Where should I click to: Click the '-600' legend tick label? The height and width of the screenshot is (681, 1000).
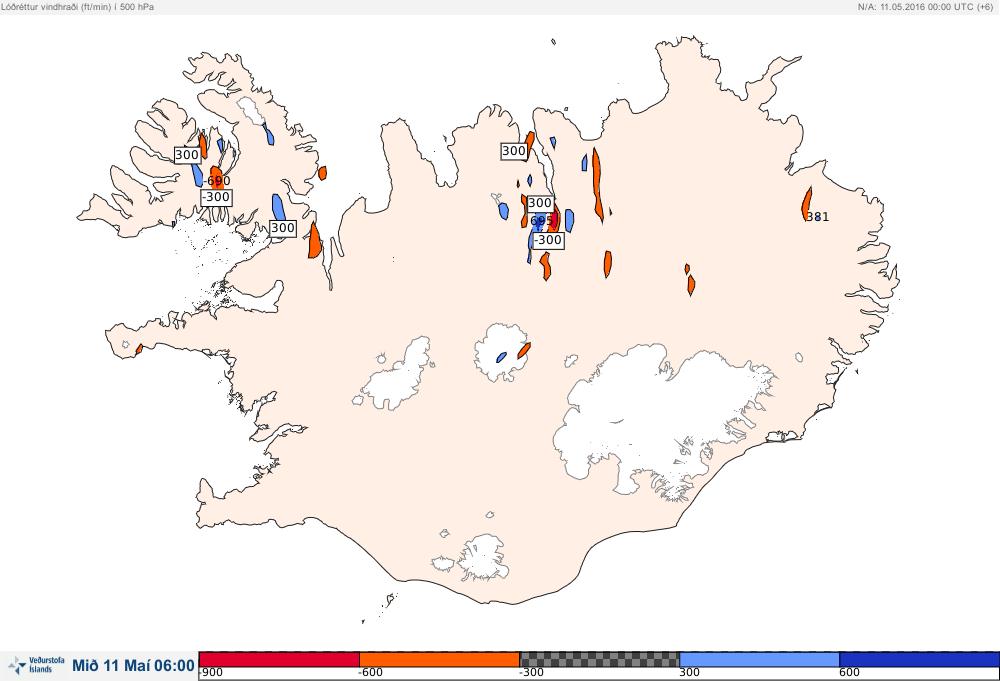click(x=371, y=673)
